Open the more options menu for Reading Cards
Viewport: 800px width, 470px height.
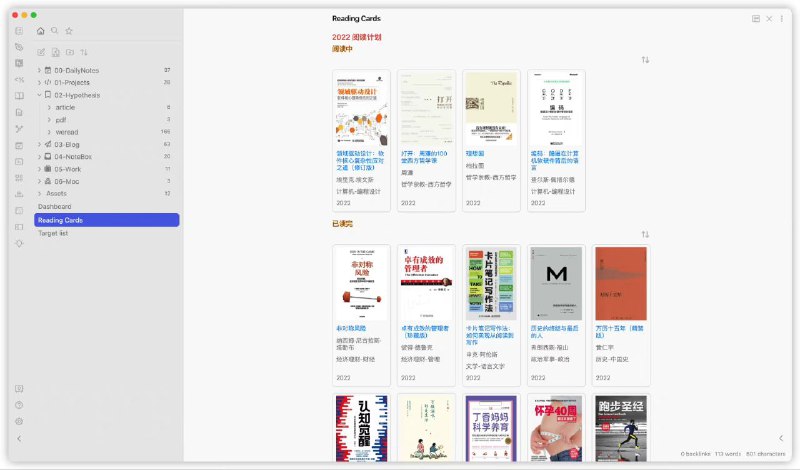tap(782, 19)
